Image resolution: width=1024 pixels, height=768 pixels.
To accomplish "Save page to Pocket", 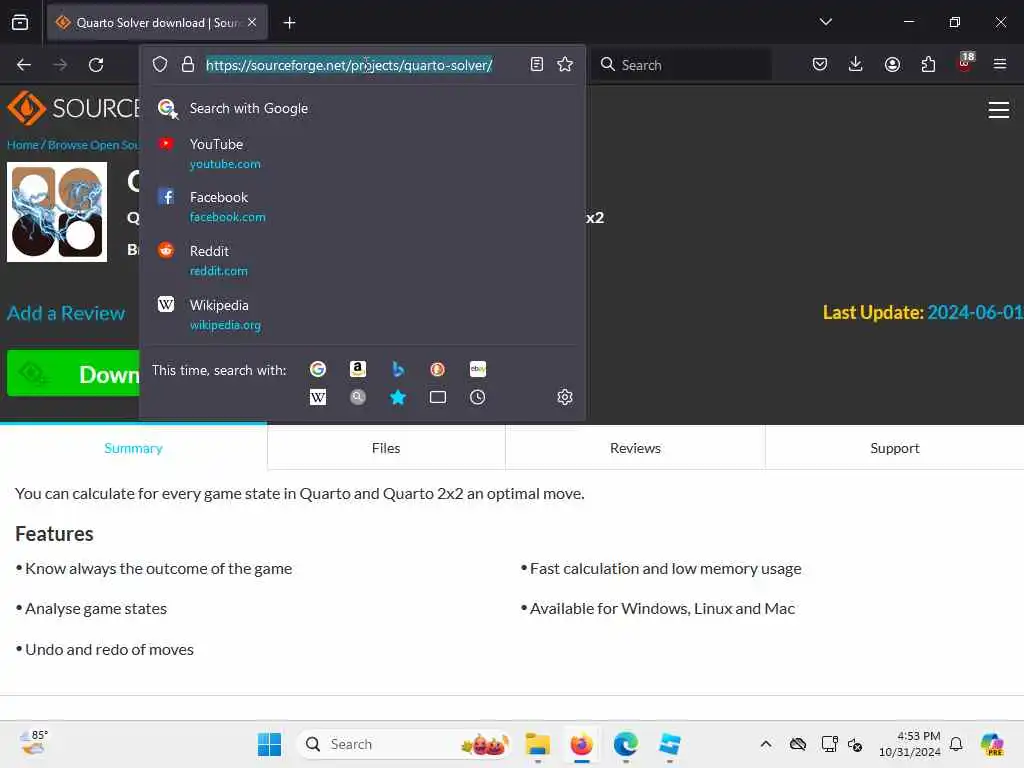I will [x=820, y=64].
